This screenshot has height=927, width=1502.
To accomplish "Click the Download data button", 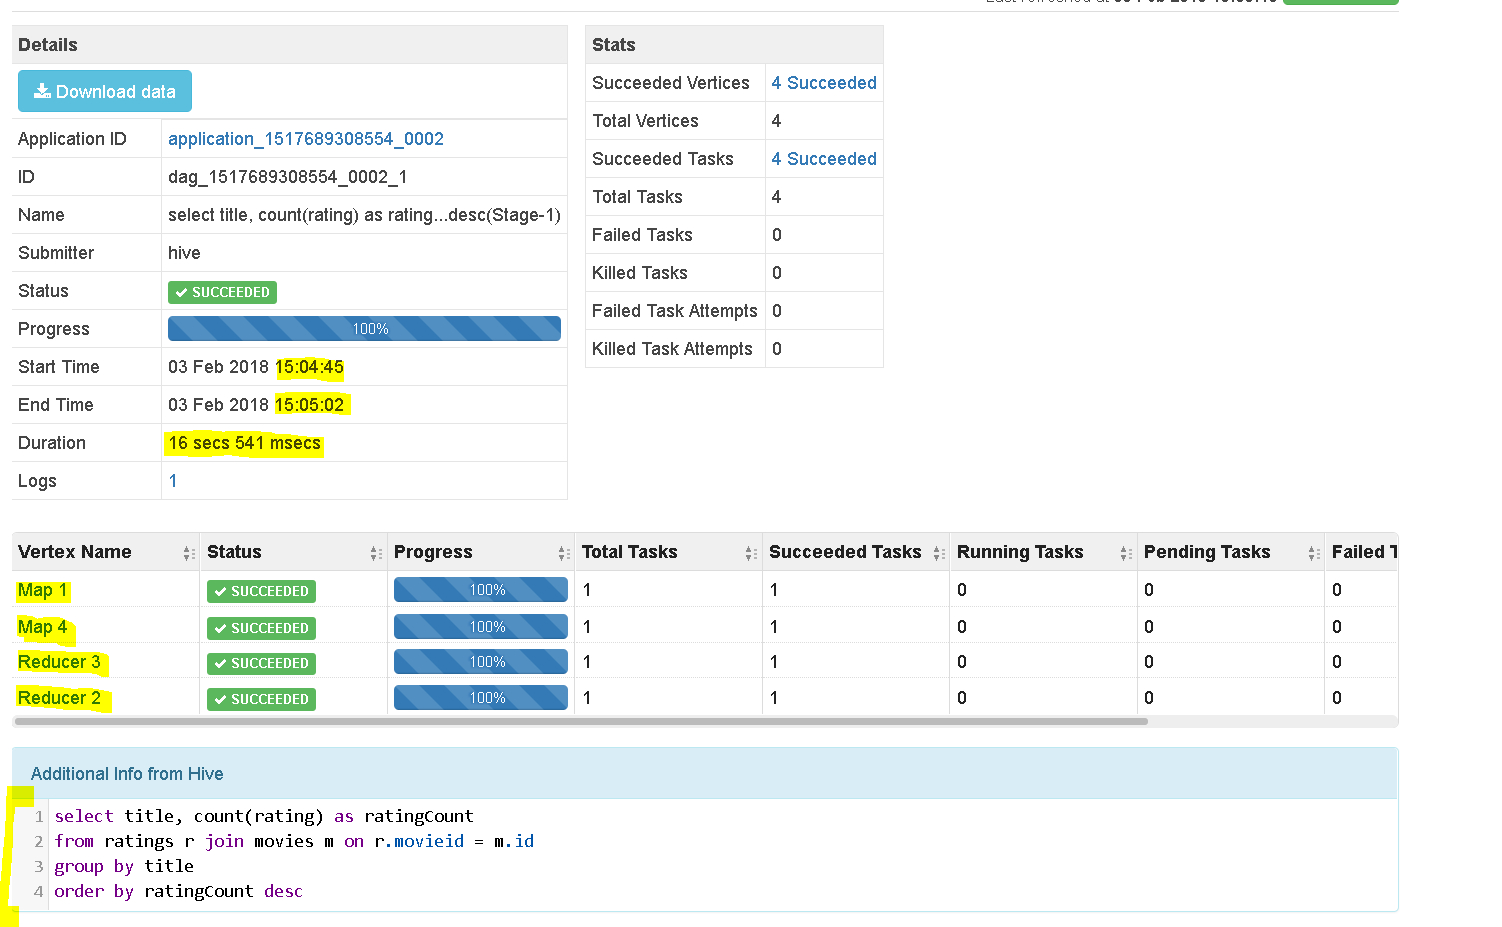I will point(105,91).
